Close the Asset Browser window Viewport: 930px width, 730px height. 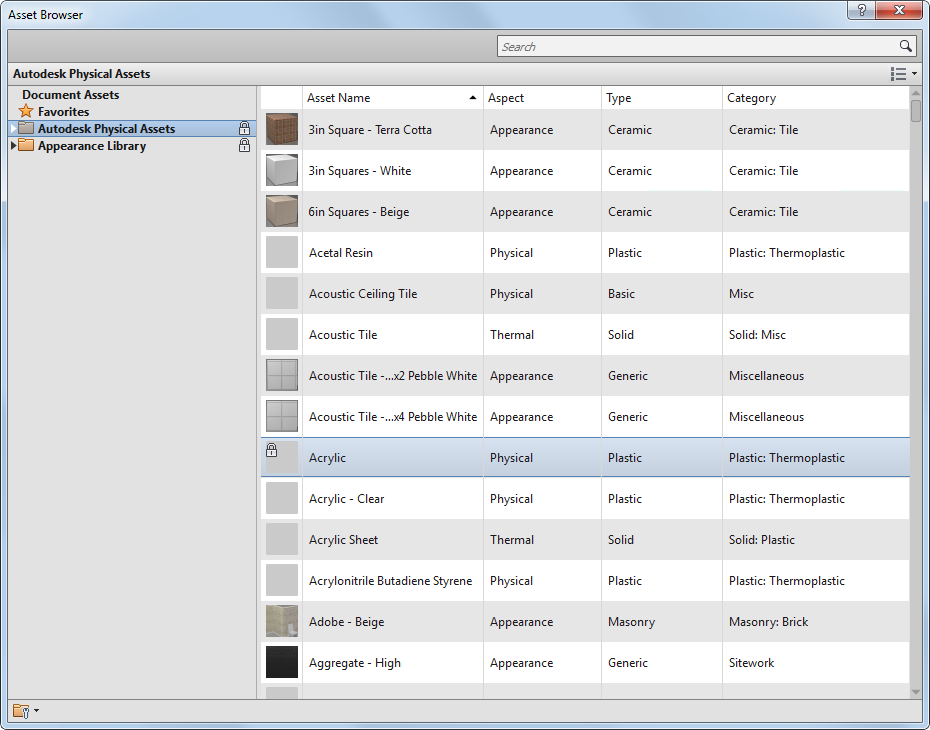[899, 10]
